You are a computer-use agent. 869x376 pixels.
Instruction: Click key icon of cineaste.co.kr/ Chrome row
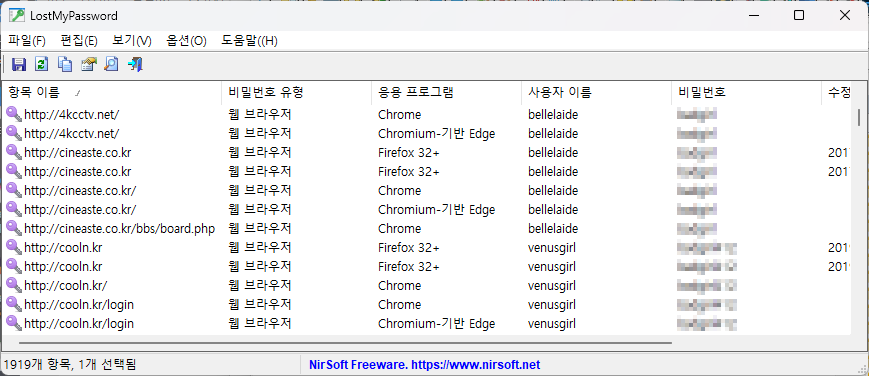14,190
